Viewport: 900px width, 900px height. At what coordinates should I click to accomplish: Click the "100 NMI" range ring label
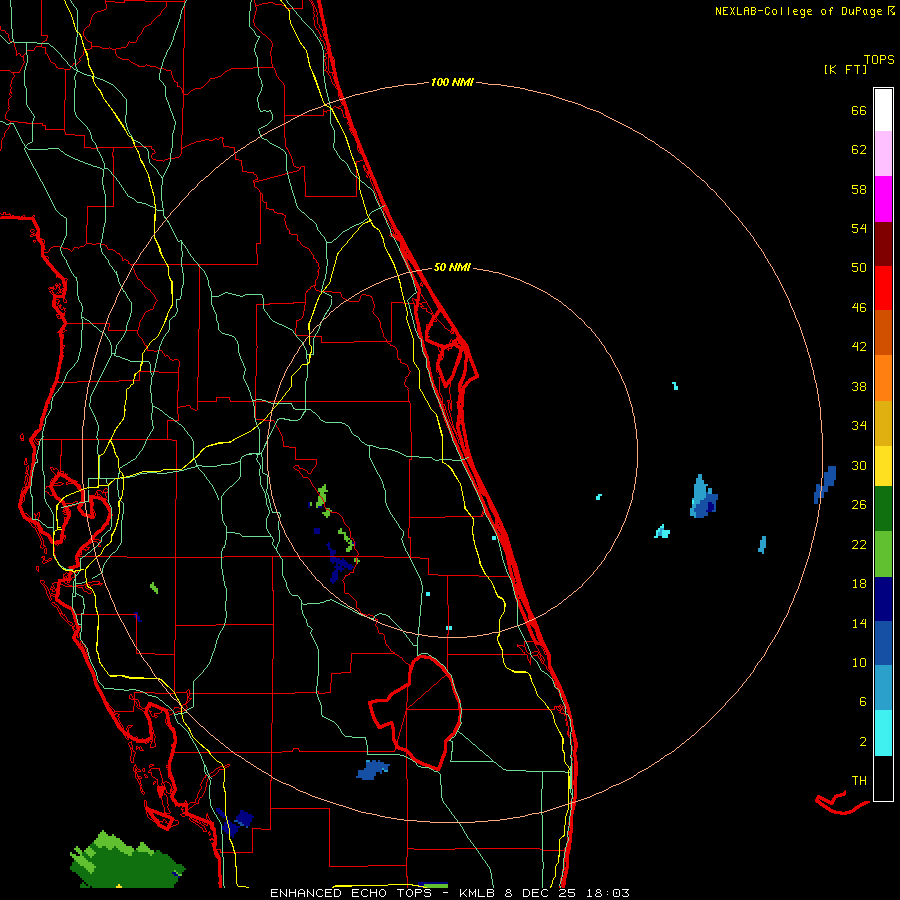pyautogui.click(x=452, y=82)
